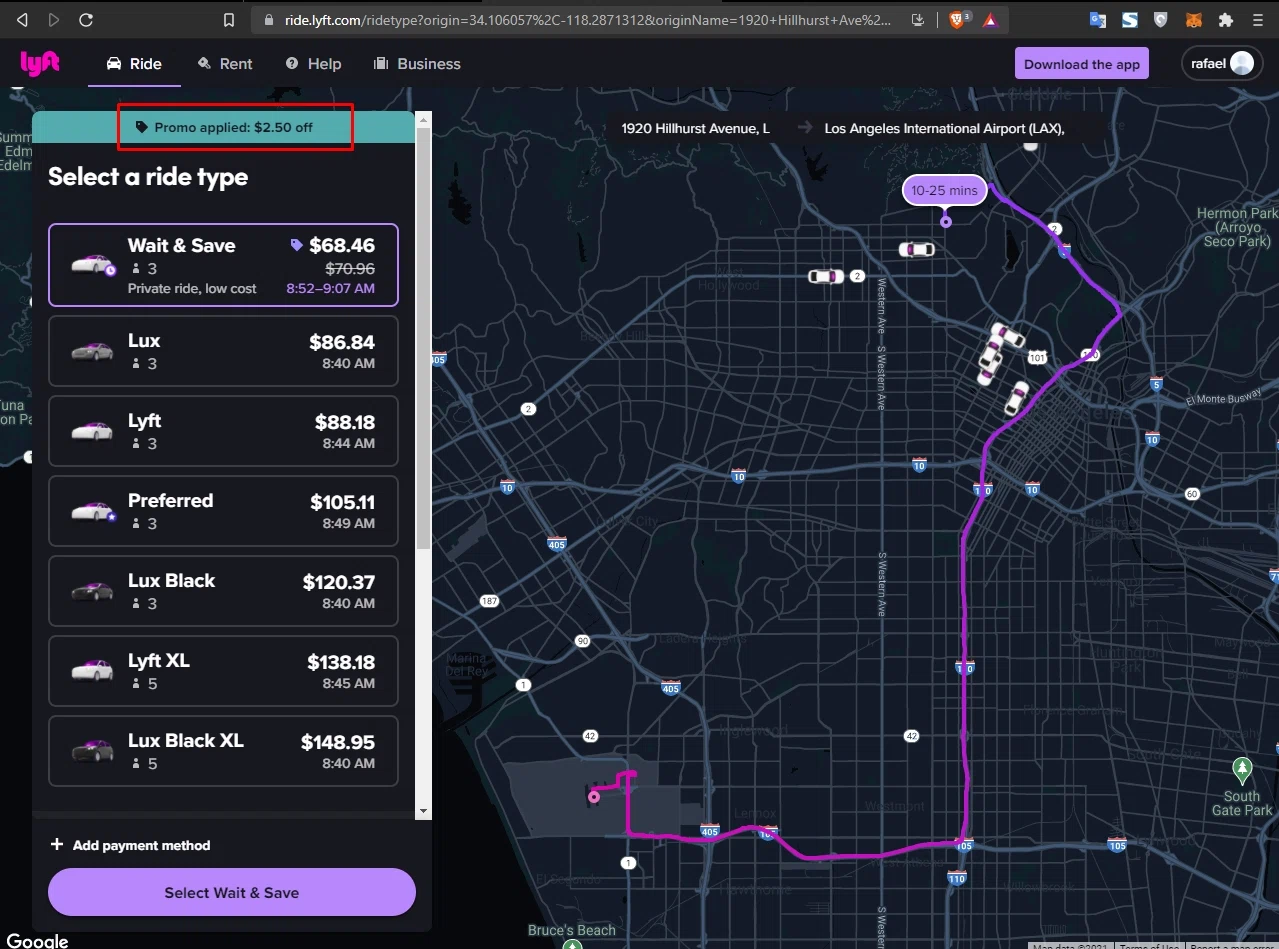Open the Ride tab

coord(134,64)
